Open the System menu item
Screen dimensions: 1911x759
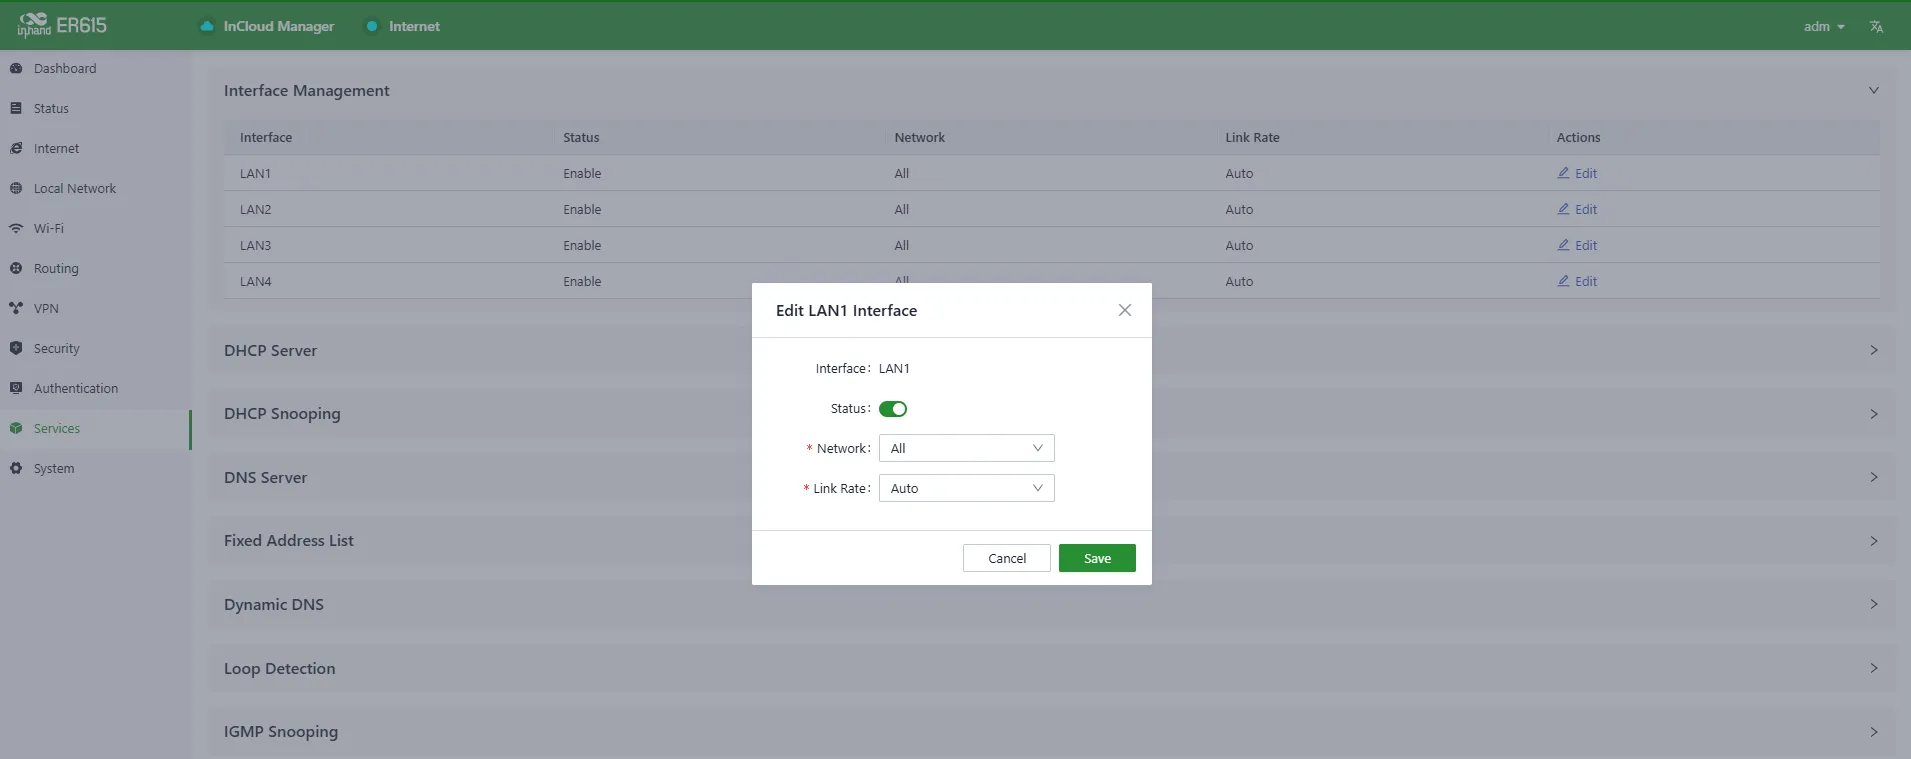(x=95, y=468)
